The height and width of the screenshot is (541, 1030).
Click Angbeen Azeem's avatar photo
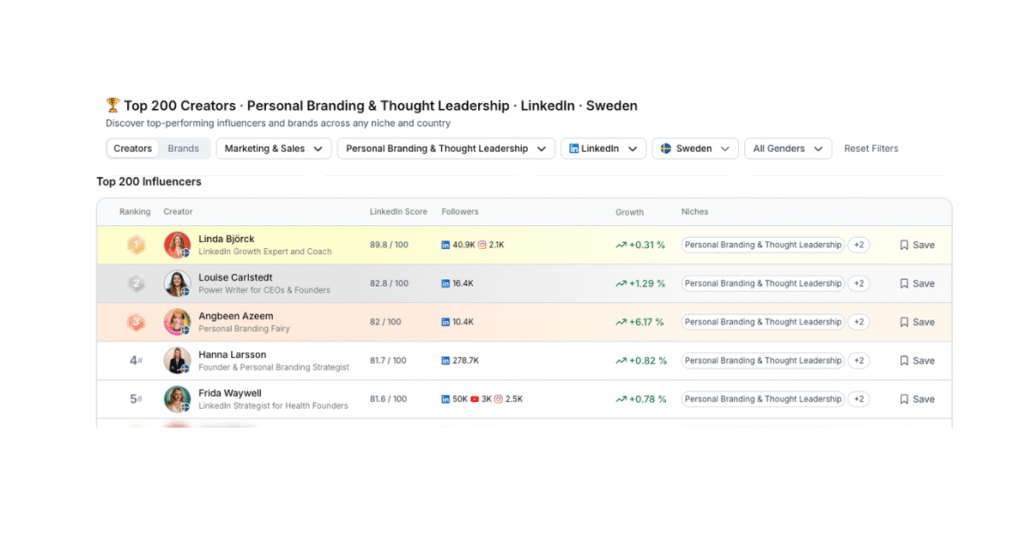177,322
